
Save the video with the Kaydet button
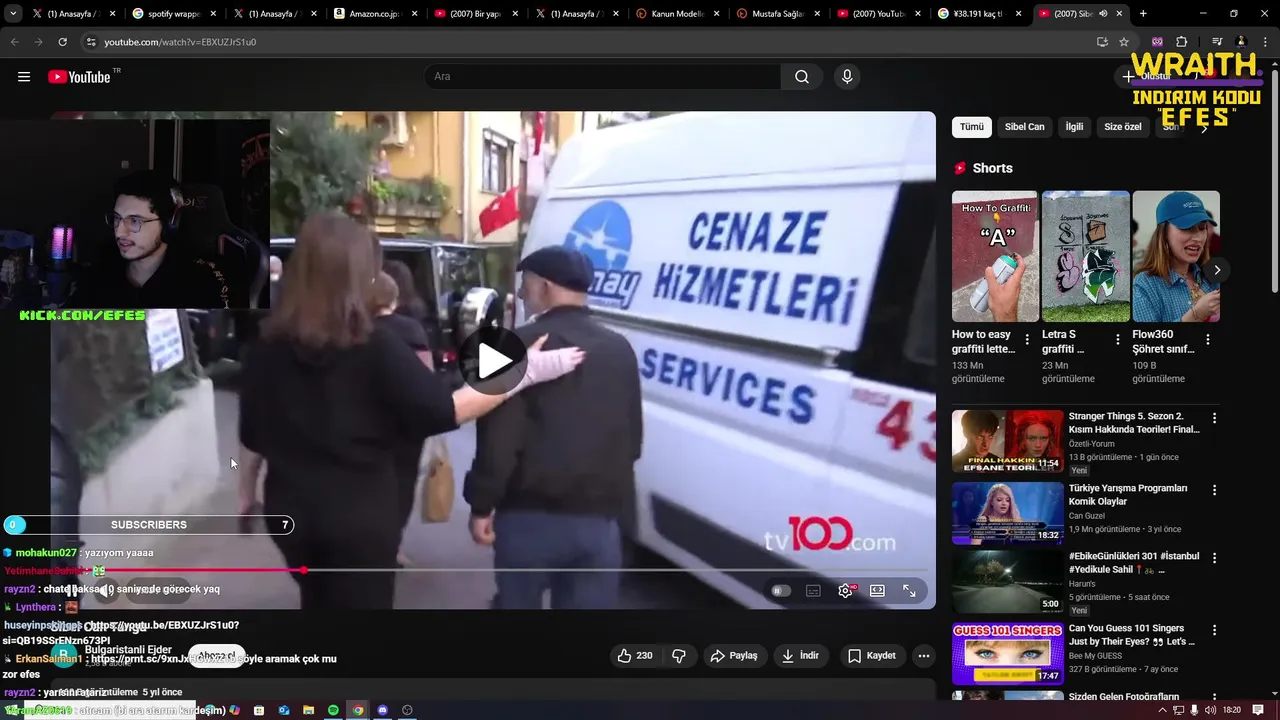(x=872, y=656)
